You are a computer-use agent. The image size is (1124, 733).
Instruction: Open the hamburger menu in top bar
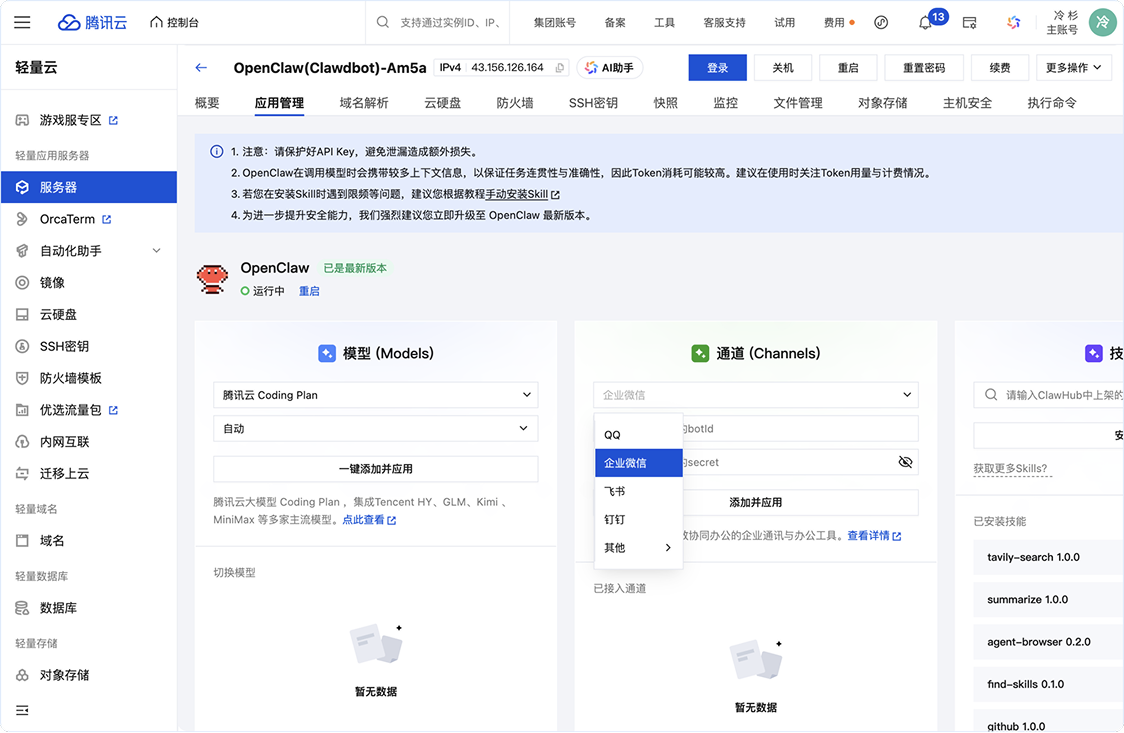(x=22, y=22)
